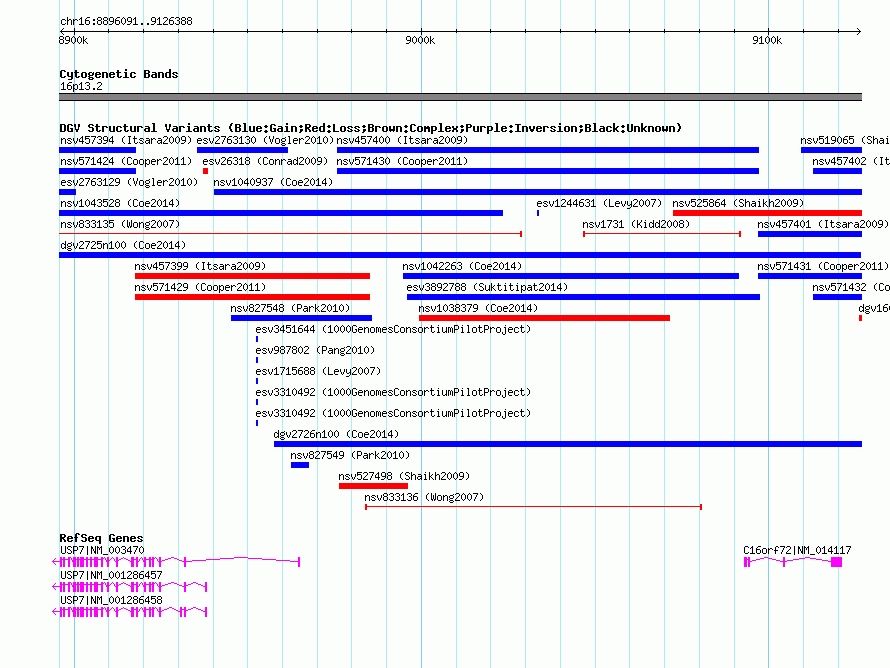Click the red nsv525864 loss bar

767,213
